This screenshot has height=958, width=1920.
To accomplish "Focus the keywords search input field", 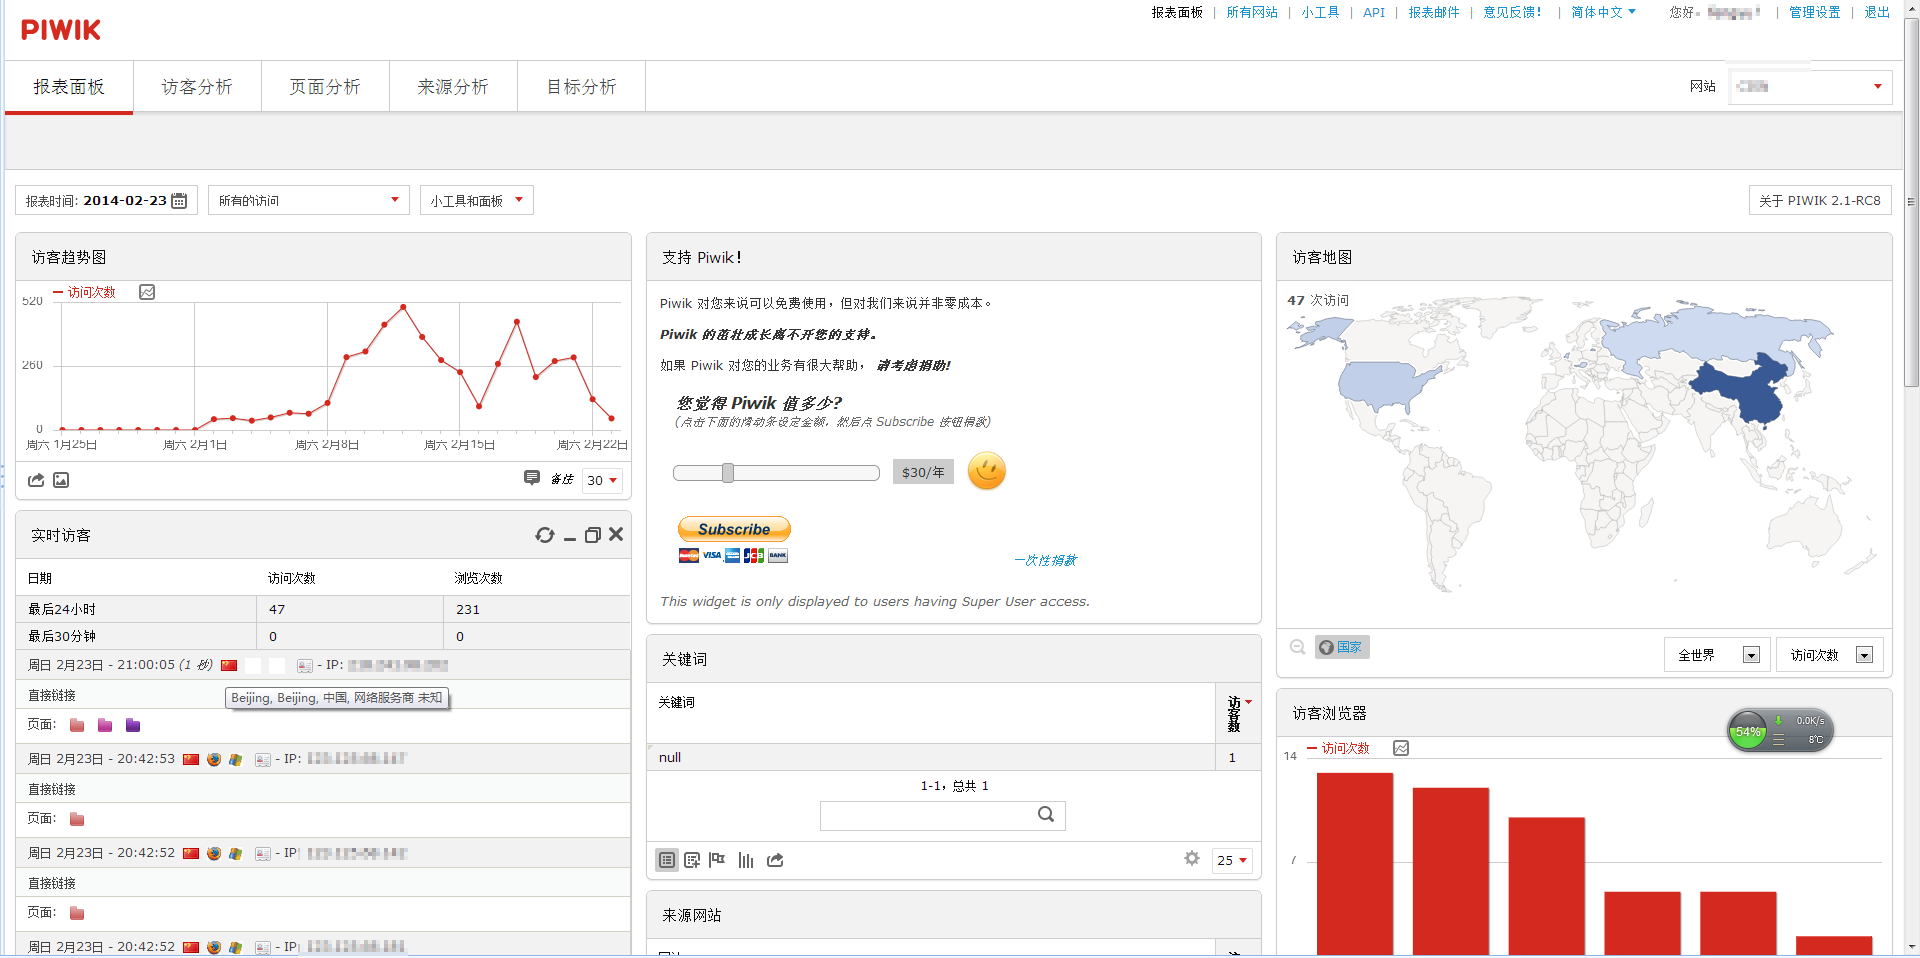I will click(x=942, y=815).
